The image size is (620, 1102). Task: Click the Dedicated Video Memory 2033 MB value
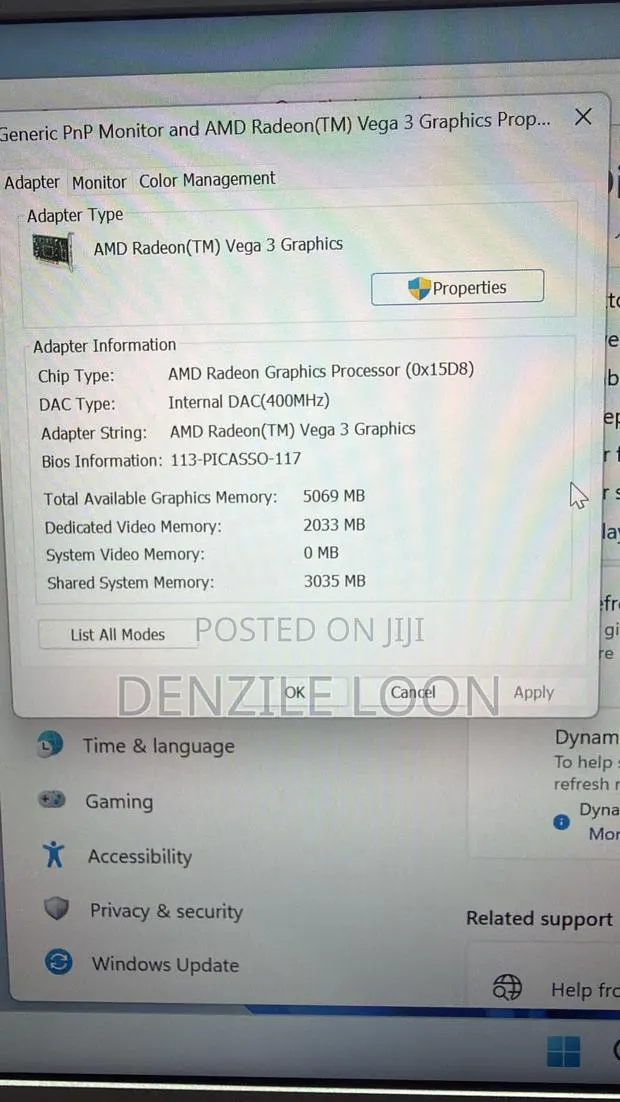coord(335,525)
